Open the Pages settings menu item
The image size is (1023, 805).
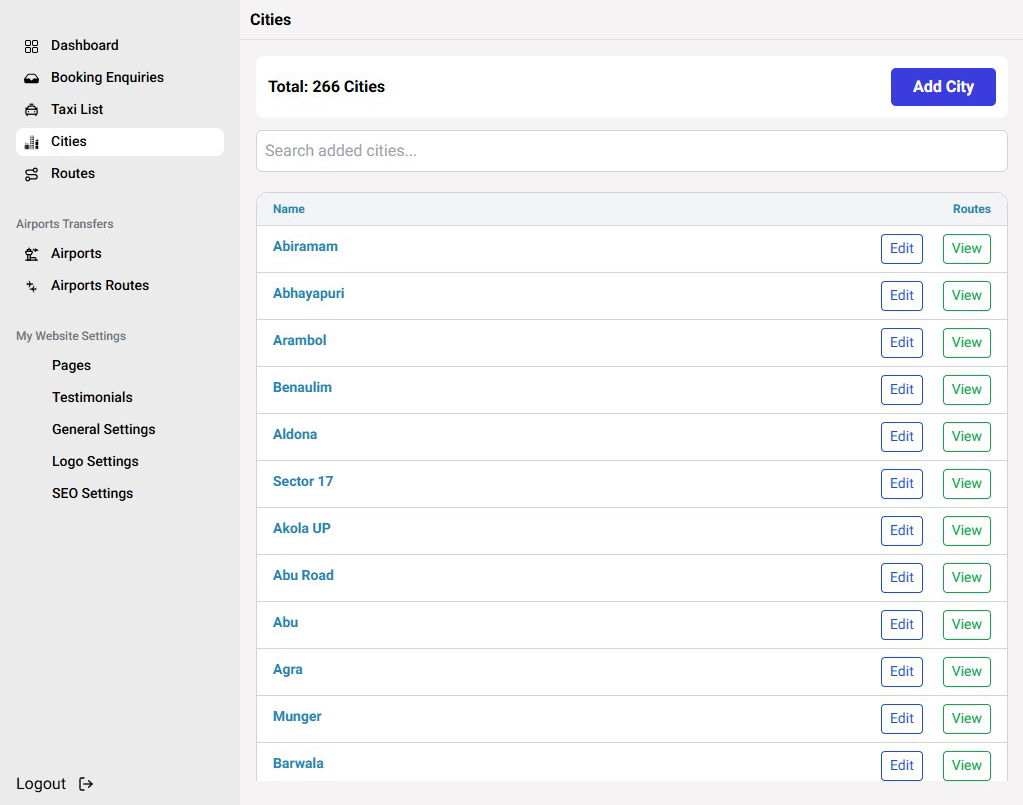[x=71, y=365]
